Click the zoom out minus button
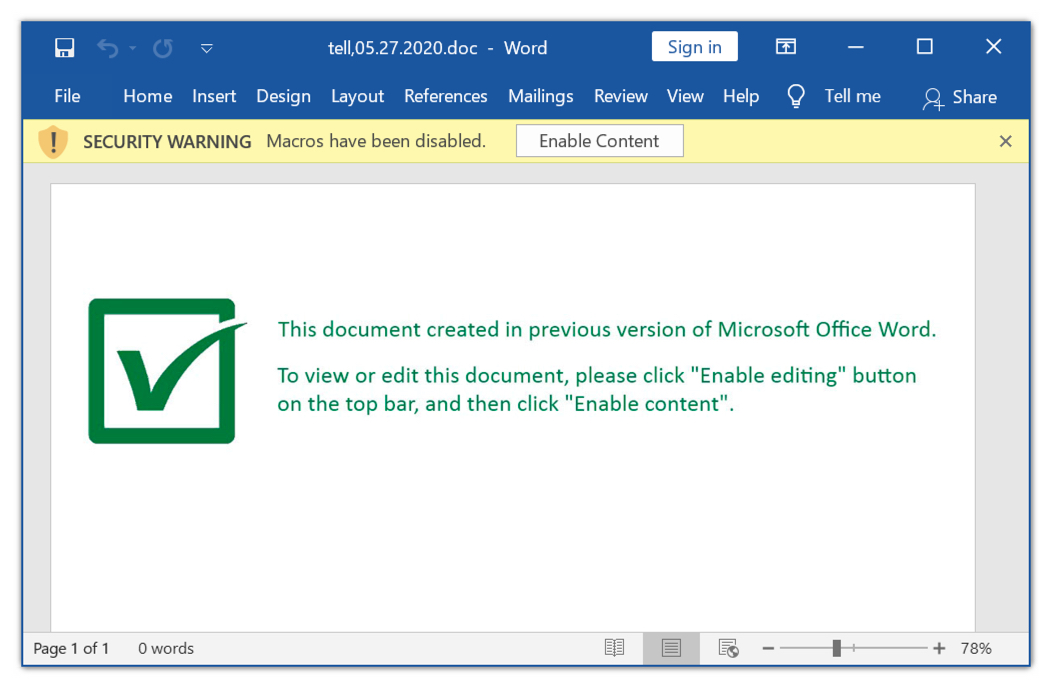 click(768, 648)
